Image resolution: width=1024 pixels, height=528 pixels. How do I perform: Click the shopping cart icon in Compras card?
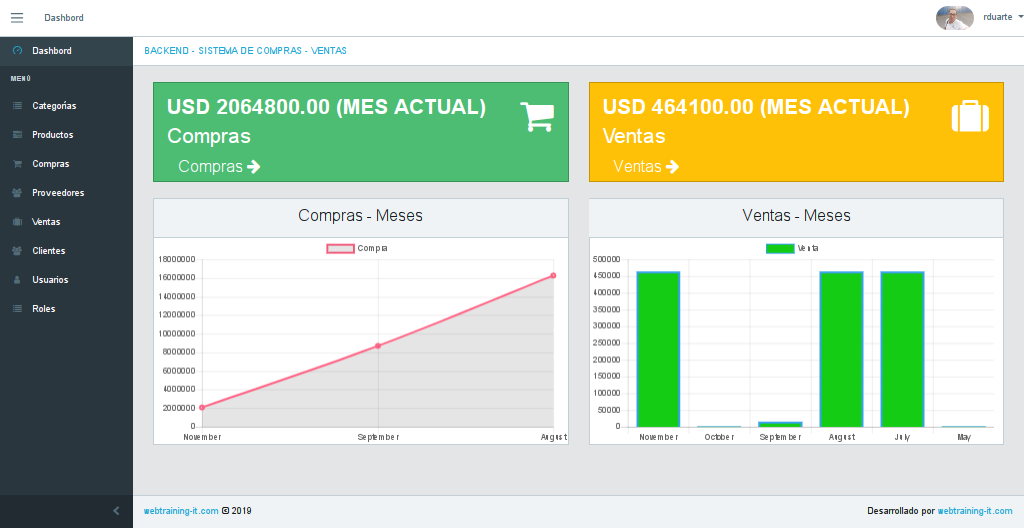(536, 116)
